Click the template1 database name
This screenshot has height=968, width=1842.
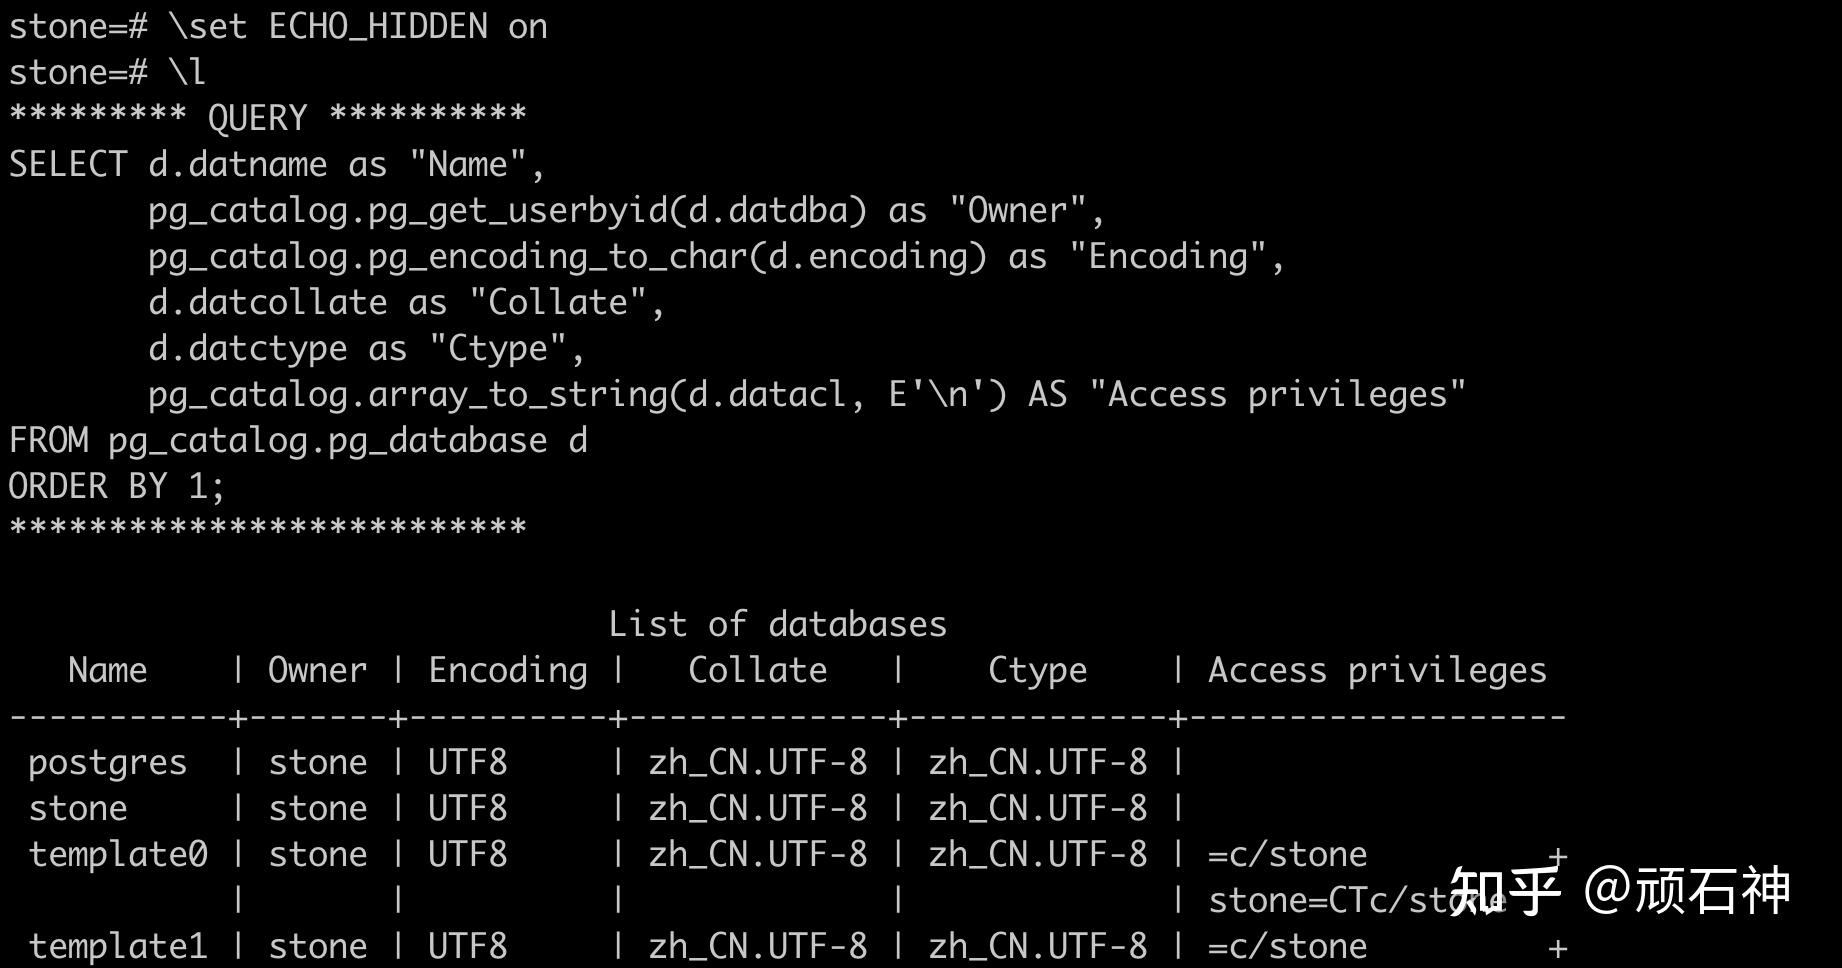(118, 946)
